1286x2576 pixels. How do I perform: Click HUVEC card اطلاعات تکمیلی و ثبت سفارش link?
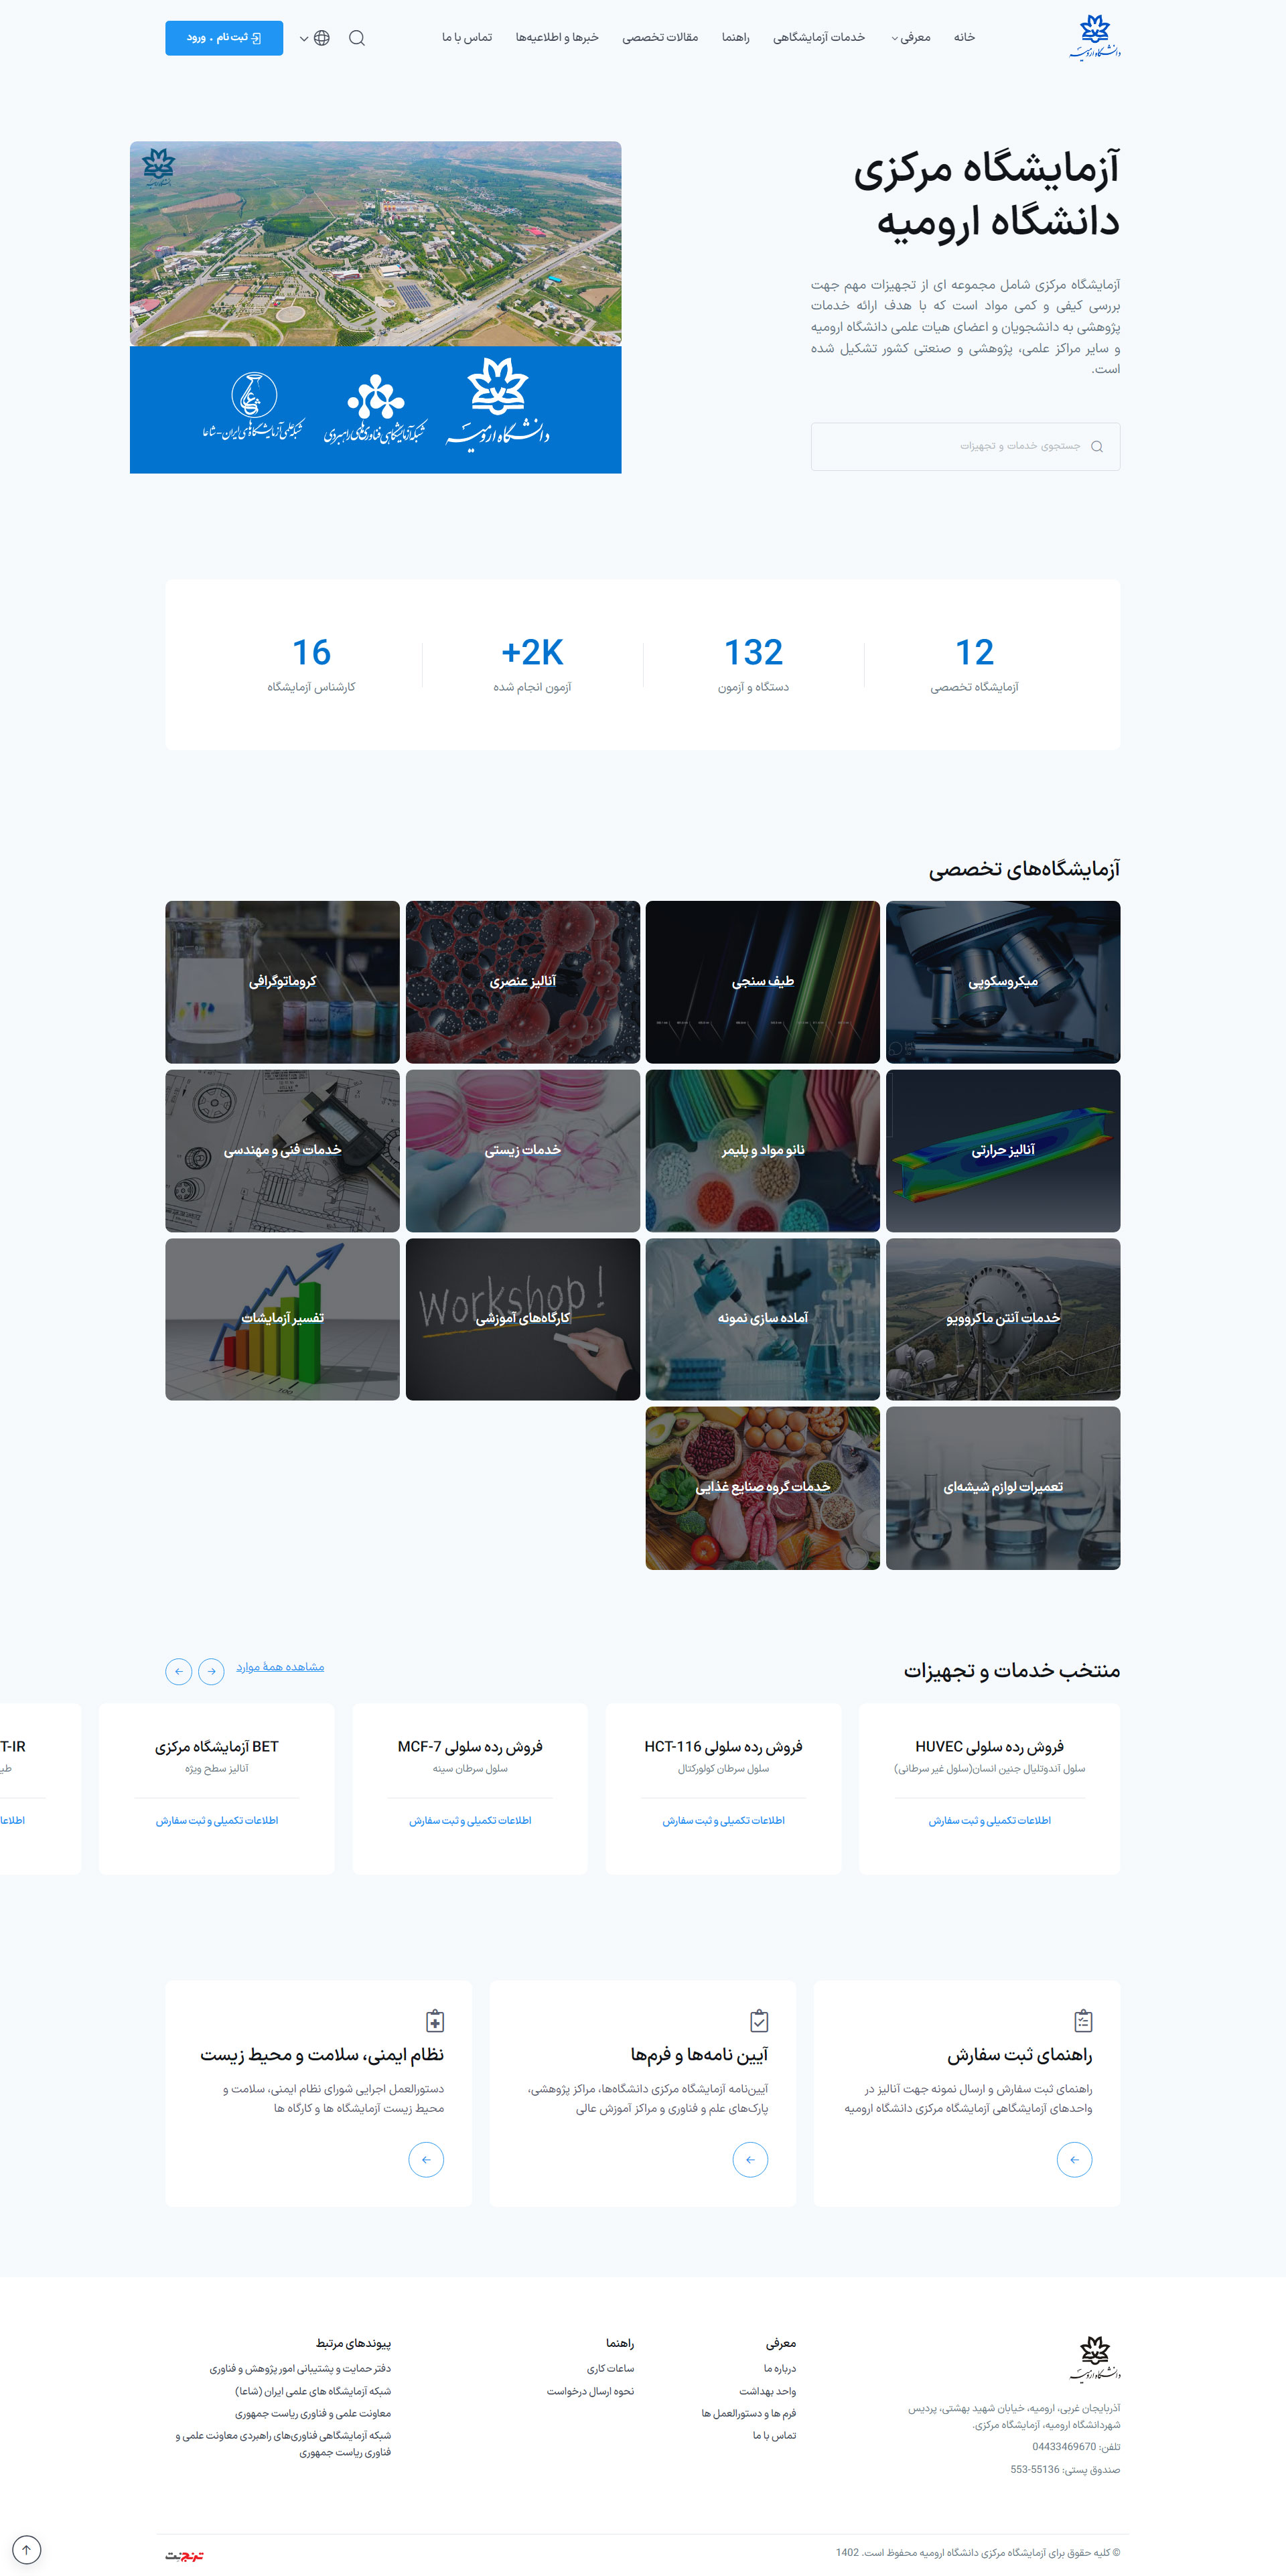(x=989, y=1820)
